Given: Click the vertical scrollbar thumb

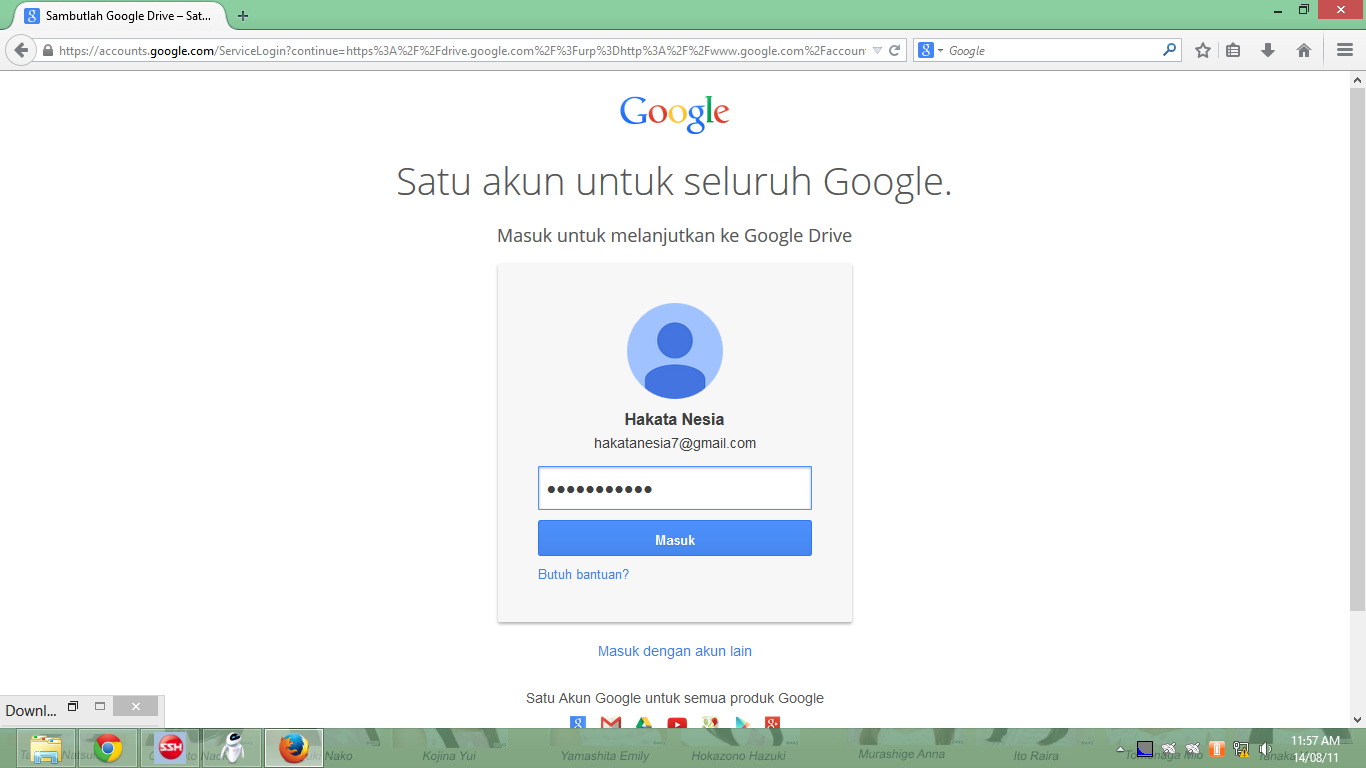Looking at the screenshot, I should click(x=1357, y=347).
